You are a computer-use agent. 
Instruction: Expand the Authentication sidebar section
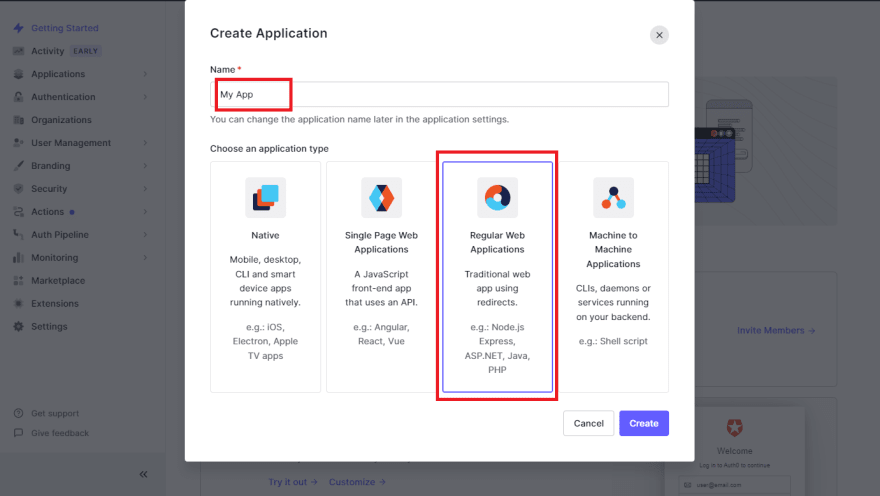(x=145, y=97)
